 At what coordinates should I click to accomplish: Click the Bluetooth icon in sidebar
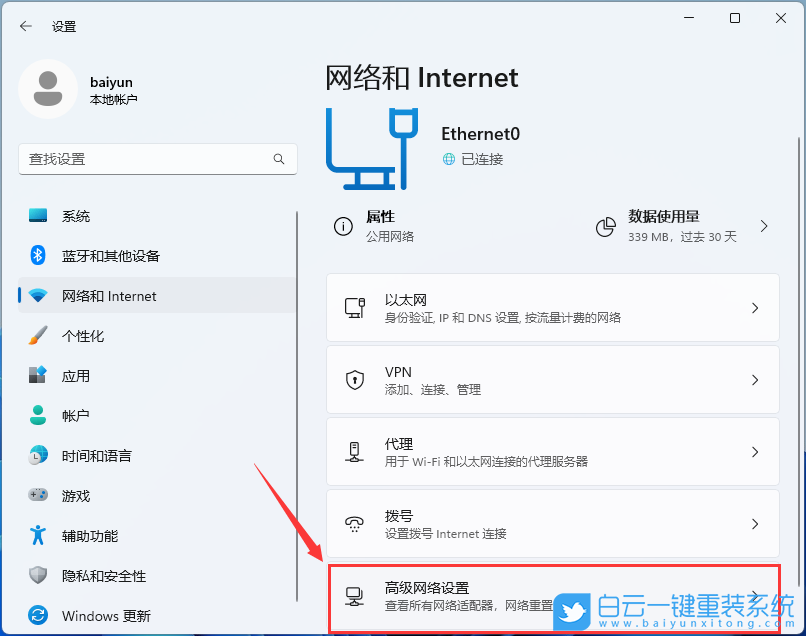37,256
